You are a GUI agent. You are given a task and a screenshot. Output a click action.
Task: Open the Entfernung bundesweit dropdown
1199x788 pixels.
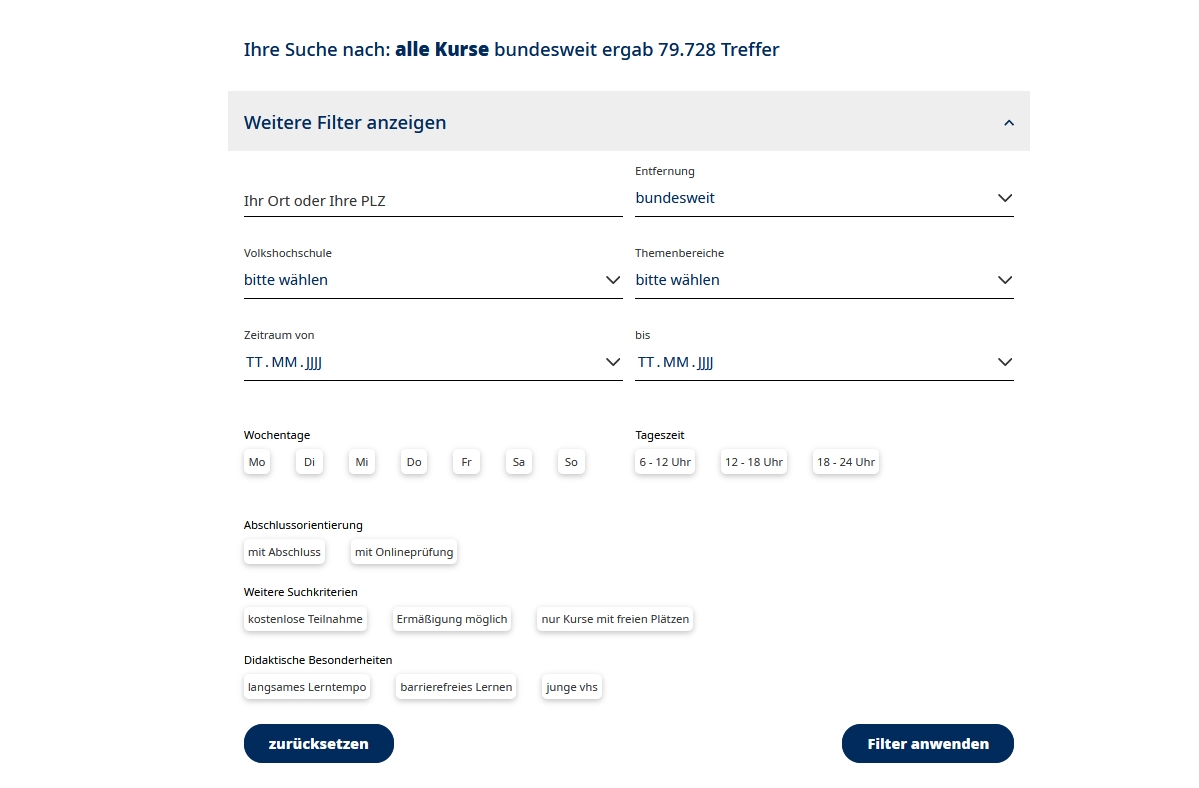(824, 198)
